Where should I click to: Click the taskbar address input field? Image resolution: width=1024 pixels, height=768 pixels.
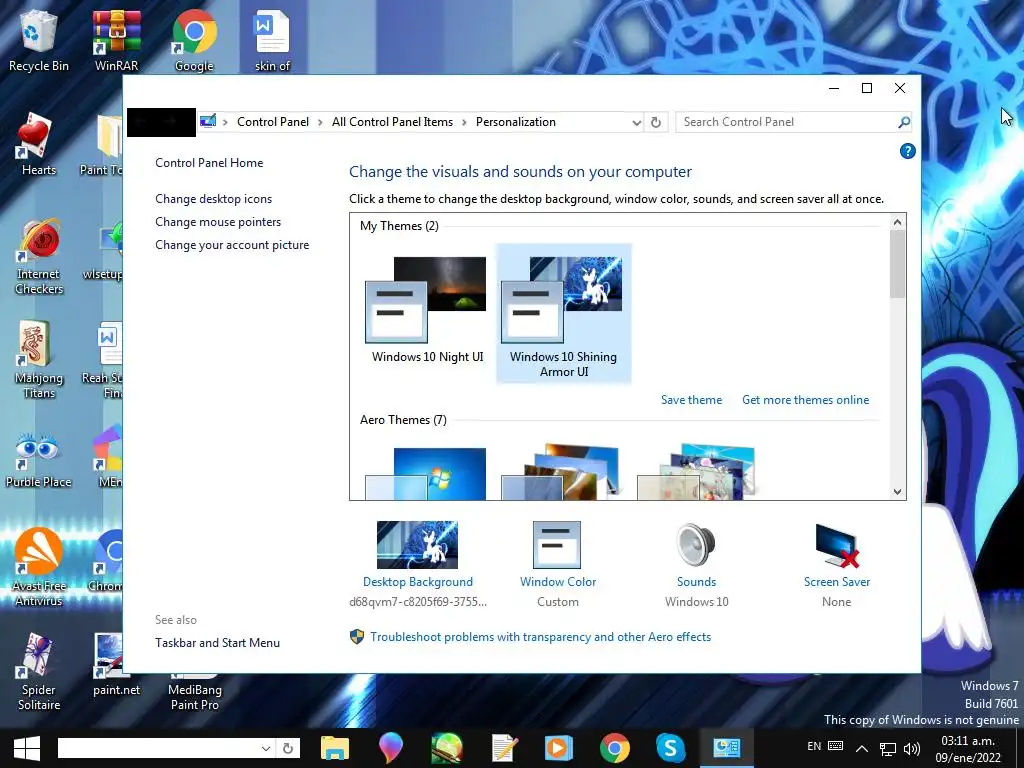pos(158,748)
